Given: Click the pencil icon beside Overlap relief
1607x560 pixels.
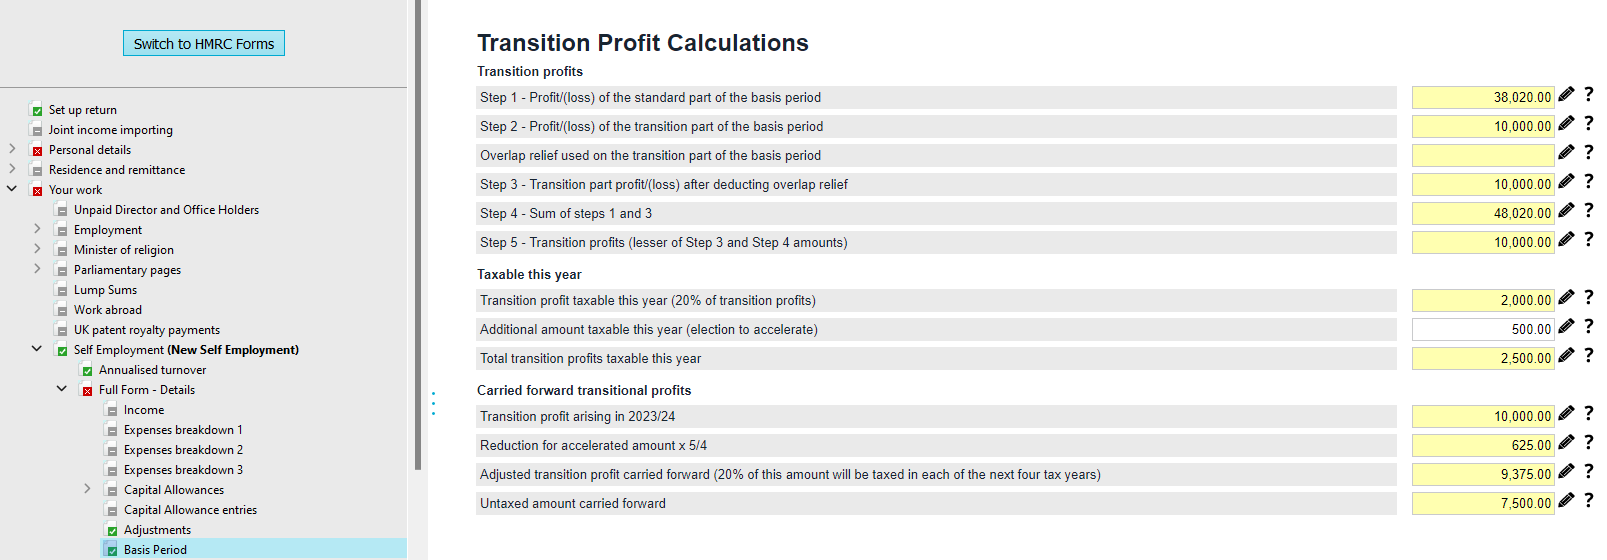Looking at the screenshot, I should (x=1566, y=152).
